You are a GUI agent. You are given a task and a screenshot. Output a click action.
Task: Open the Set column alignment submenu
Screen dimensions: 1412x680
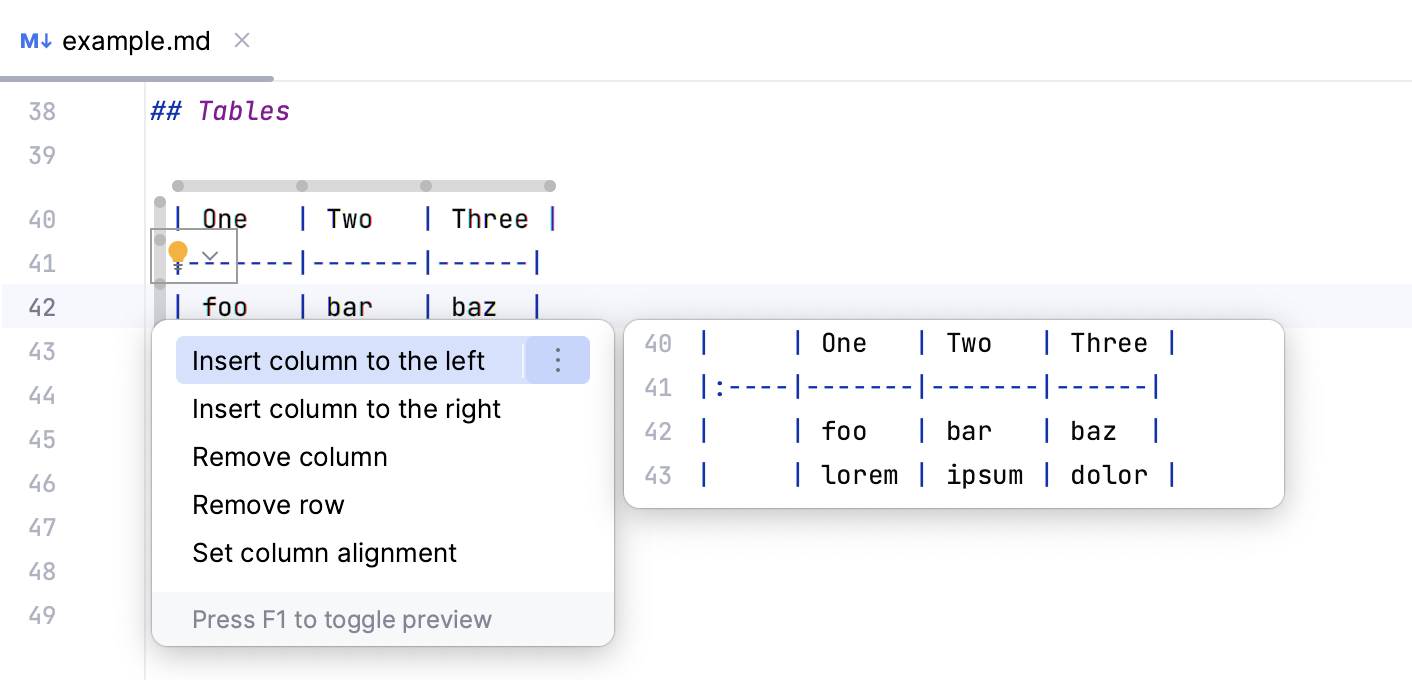tap(324, 552)
